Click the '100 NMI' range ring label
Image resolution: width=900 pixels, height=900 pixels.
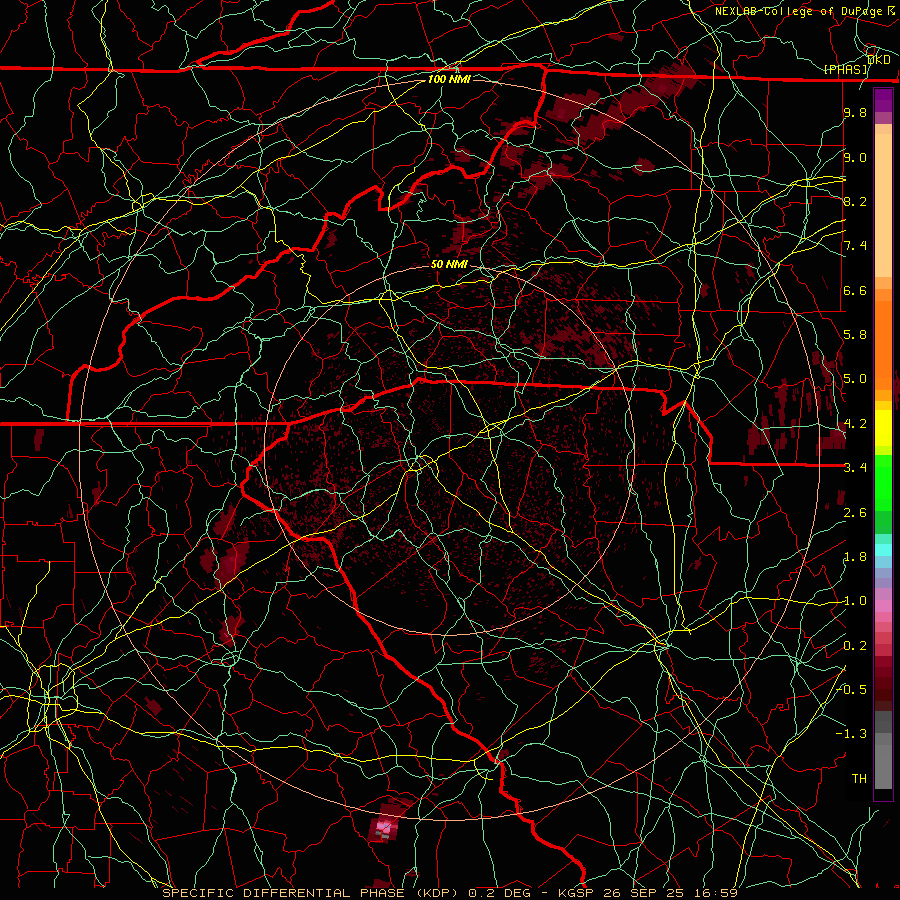[x=449, y=79]
